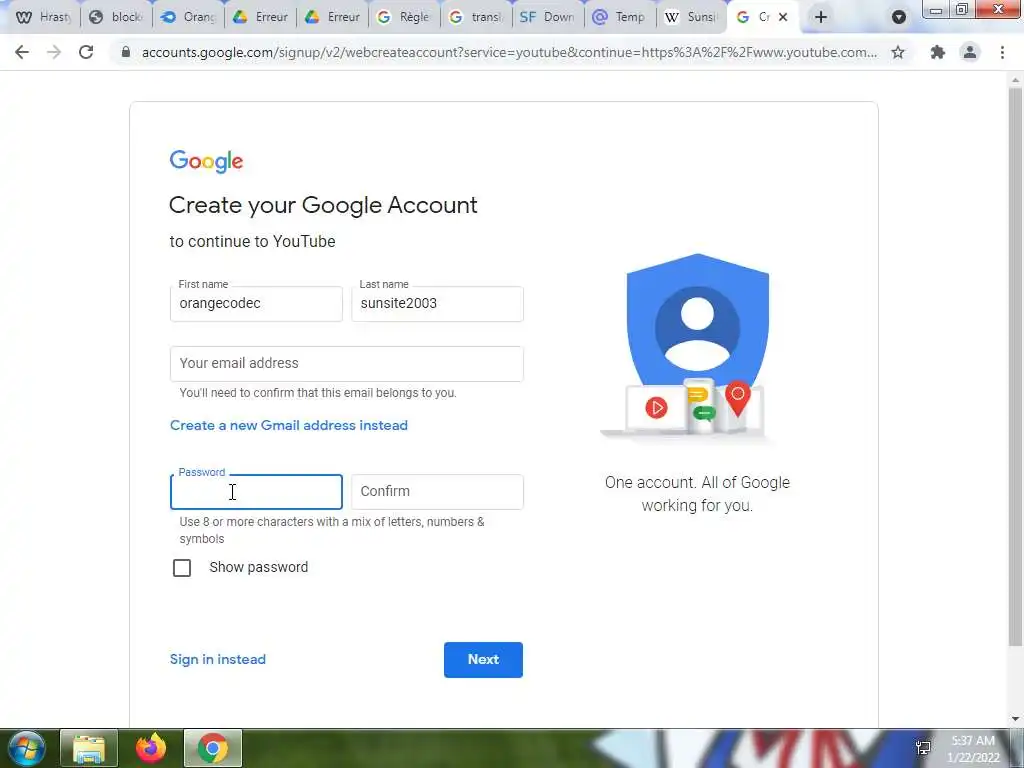Enable the Show password checkbox
This screenshot has height=768, width=1024.
click(182, 568)
